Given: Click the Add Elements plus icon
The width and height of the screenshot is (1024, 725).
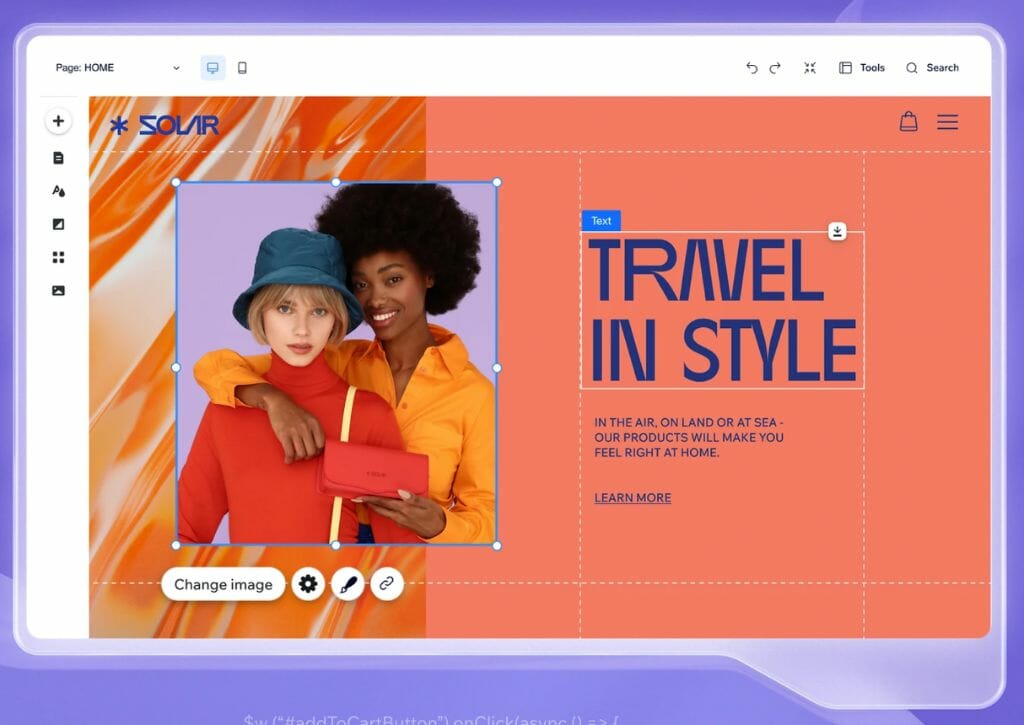Looking at the screenshot, I should tap(58, 121).
